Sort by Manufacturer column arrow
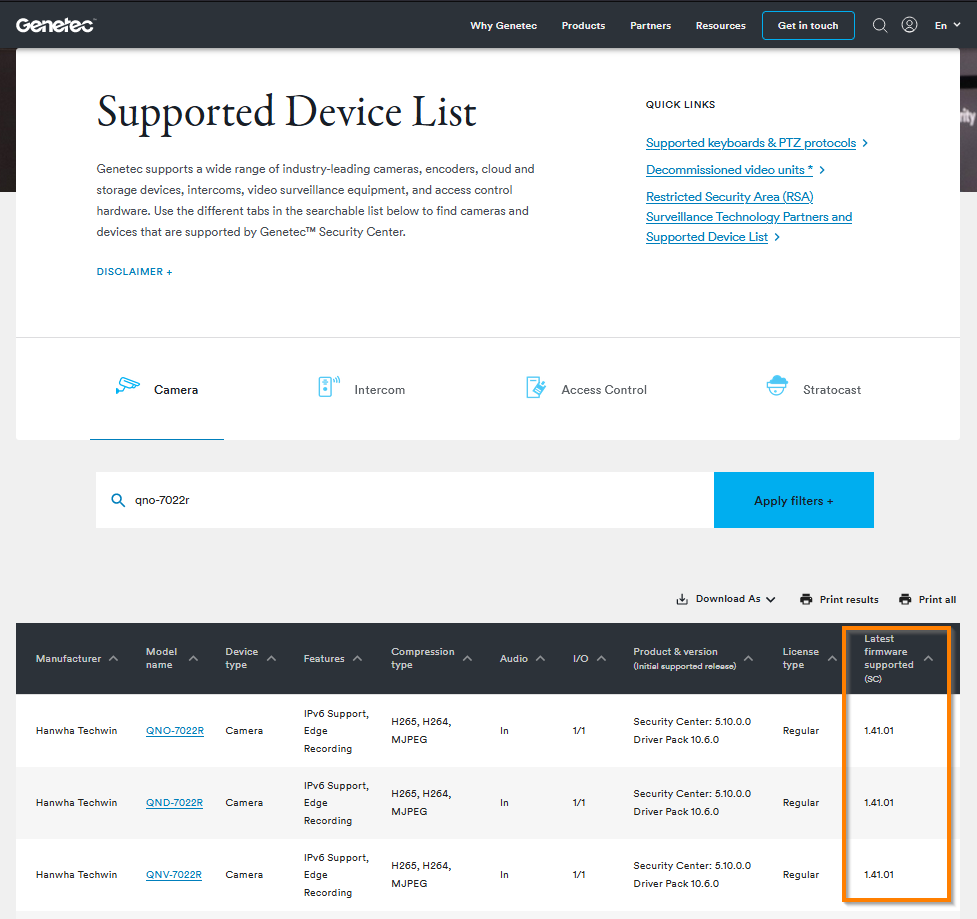 point(113,658)
